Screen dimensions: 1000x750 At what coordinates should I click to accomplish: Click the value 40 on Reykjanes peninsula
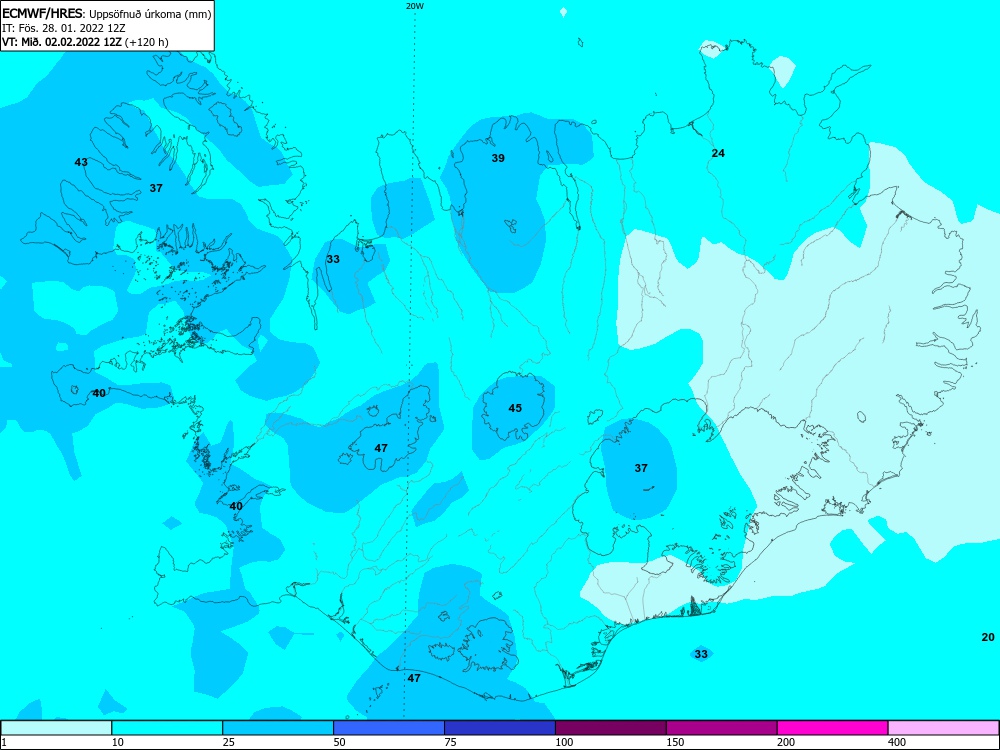(x=236, y=506)
